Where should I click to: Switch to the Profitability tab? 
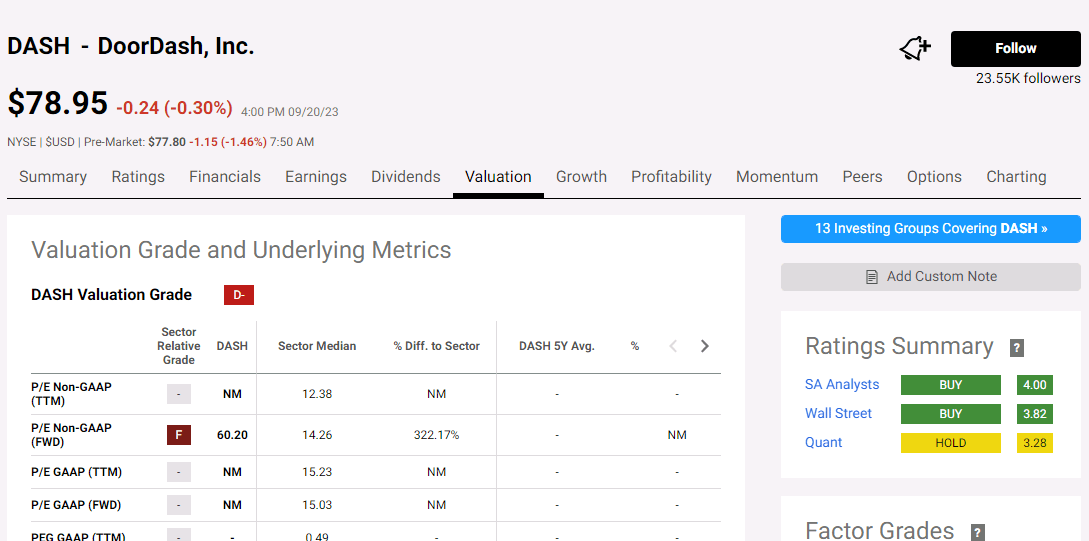pos(671,177)
